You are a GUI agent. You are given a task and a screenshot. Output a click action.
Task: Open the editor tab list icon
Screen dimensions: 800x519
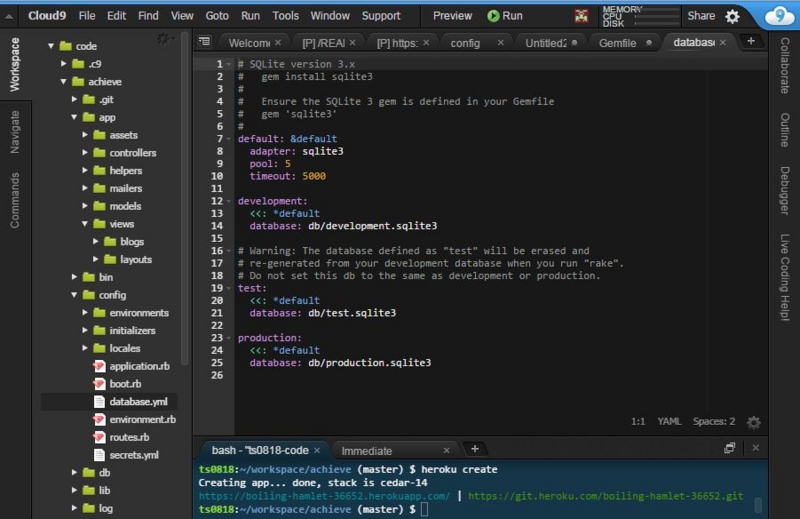click(x=204, y=41)
